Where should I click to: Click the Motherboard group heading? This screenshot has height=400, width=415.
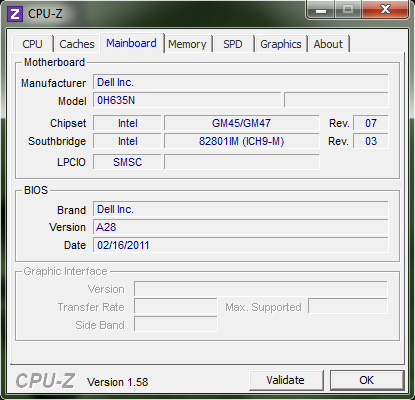coord(54,62)
